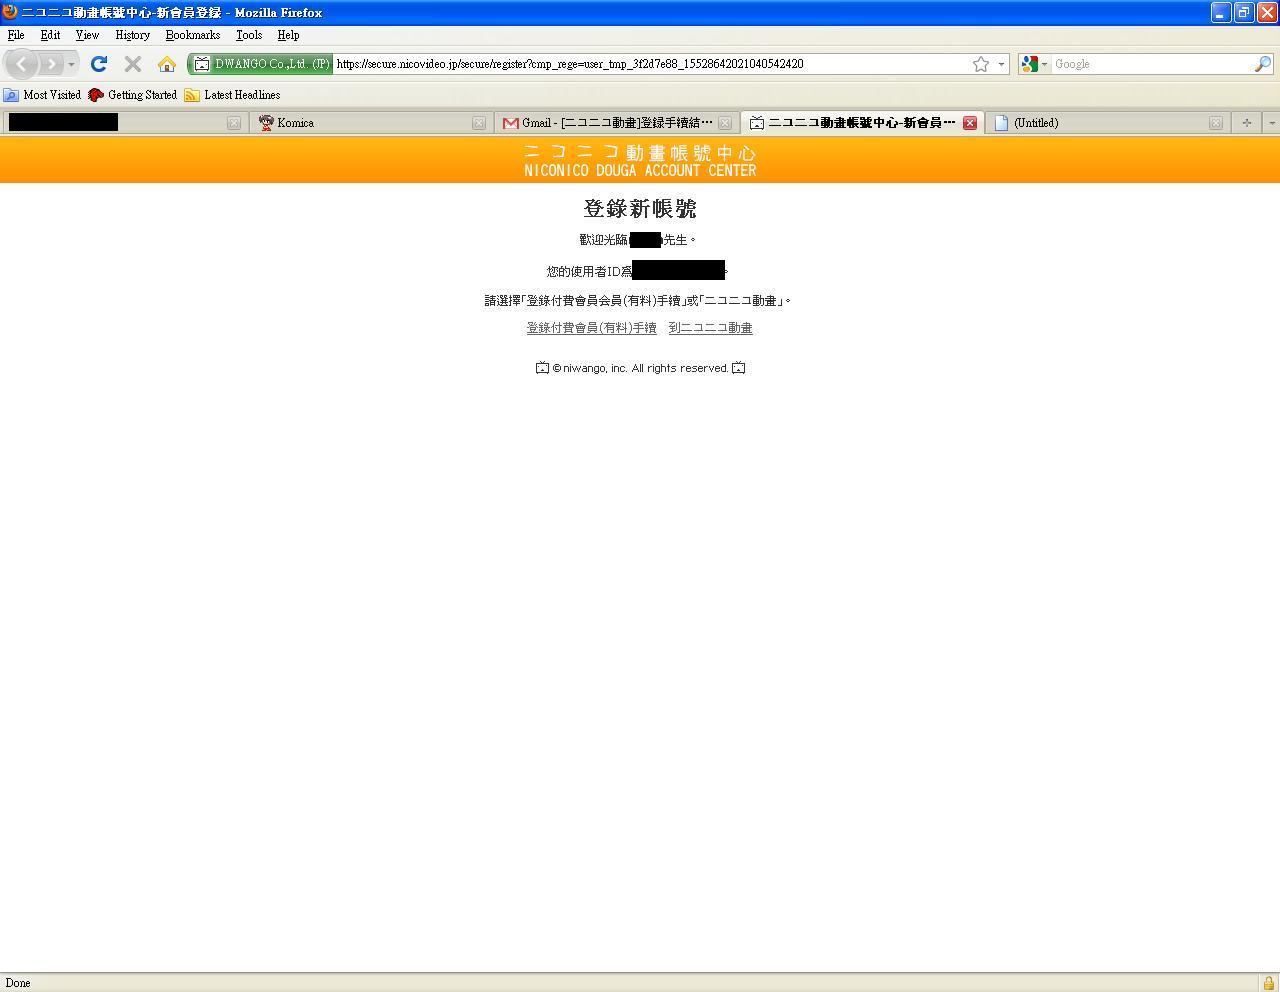
Task: Click the Firefox icon in the title bar
Action: click(10, 12)
